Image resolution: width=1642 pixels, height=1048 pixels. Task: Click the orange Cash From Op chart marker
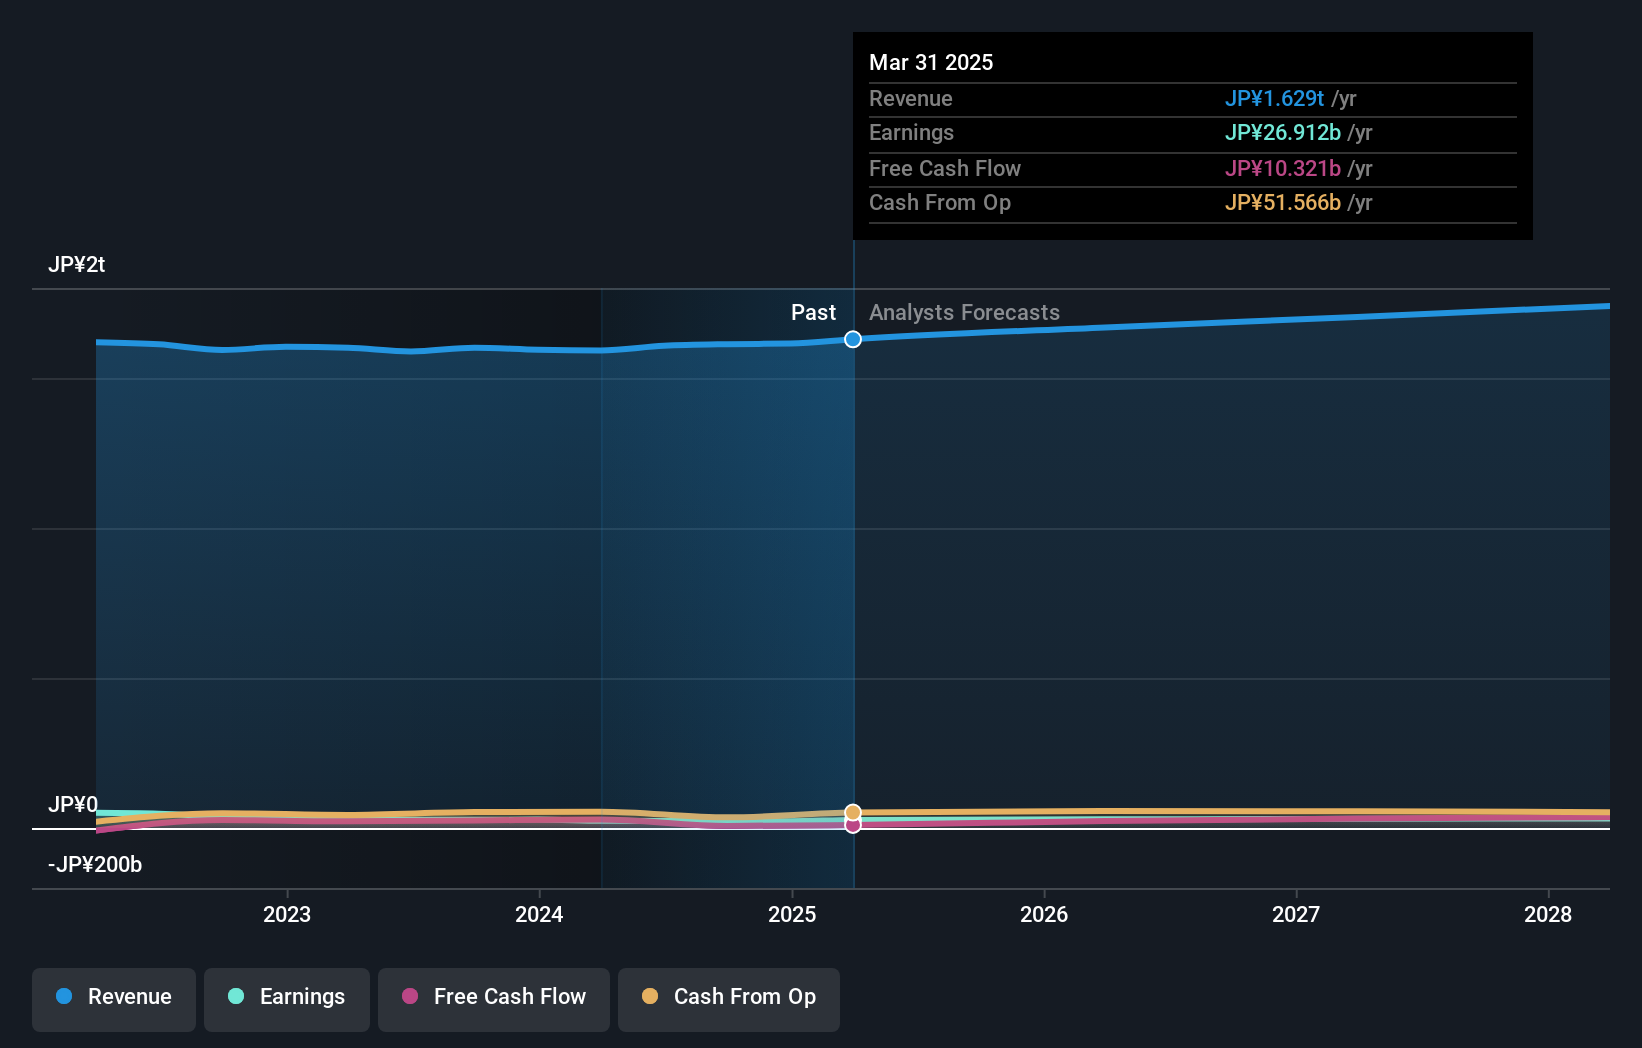(x=853, y=810)
